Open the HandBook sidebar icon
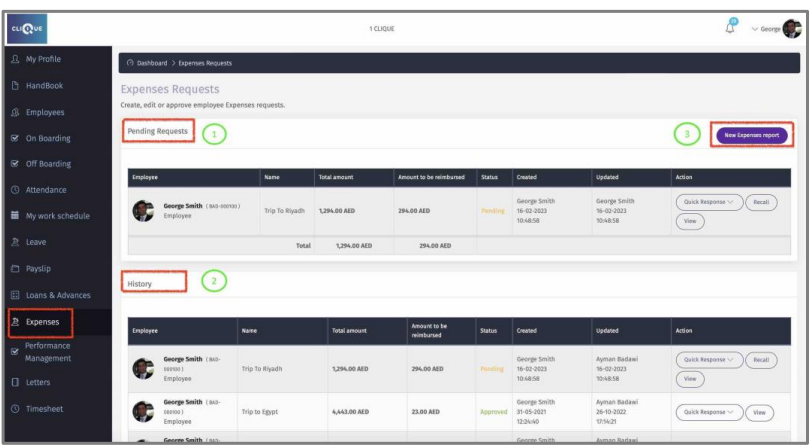 tap(15, 86)
